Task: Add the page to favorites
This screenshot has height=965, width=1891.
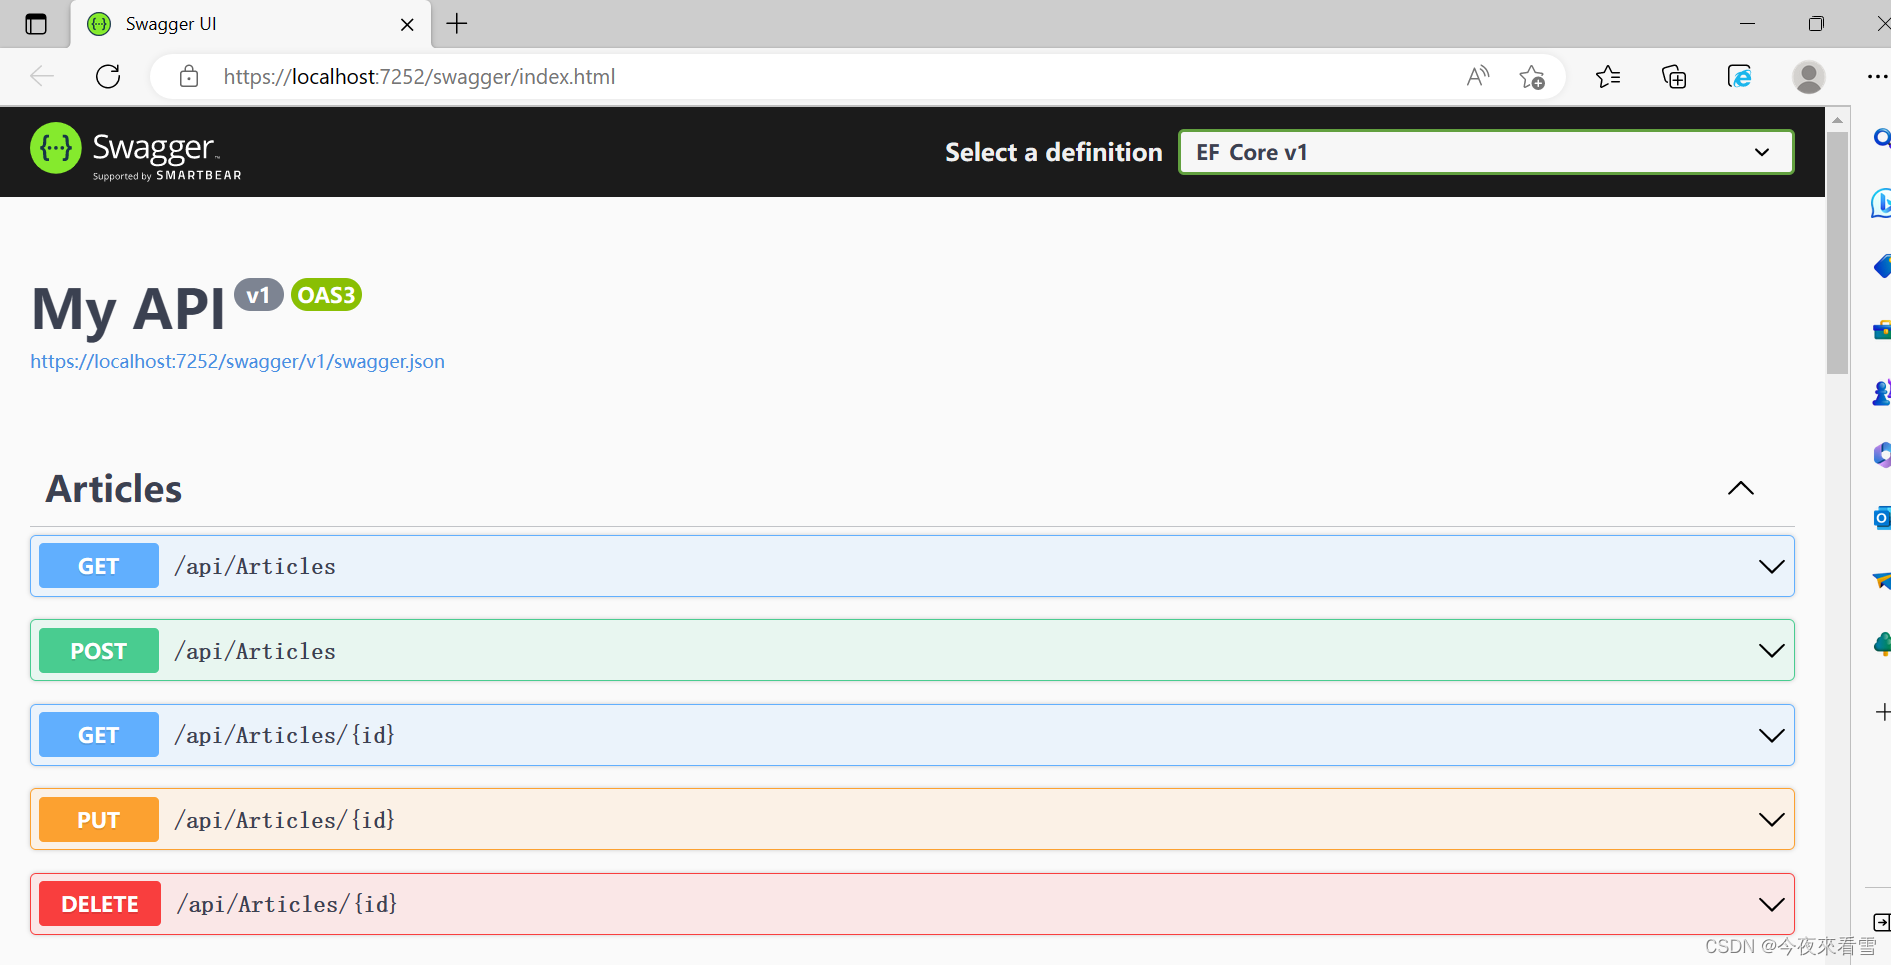Action: 1532,76
